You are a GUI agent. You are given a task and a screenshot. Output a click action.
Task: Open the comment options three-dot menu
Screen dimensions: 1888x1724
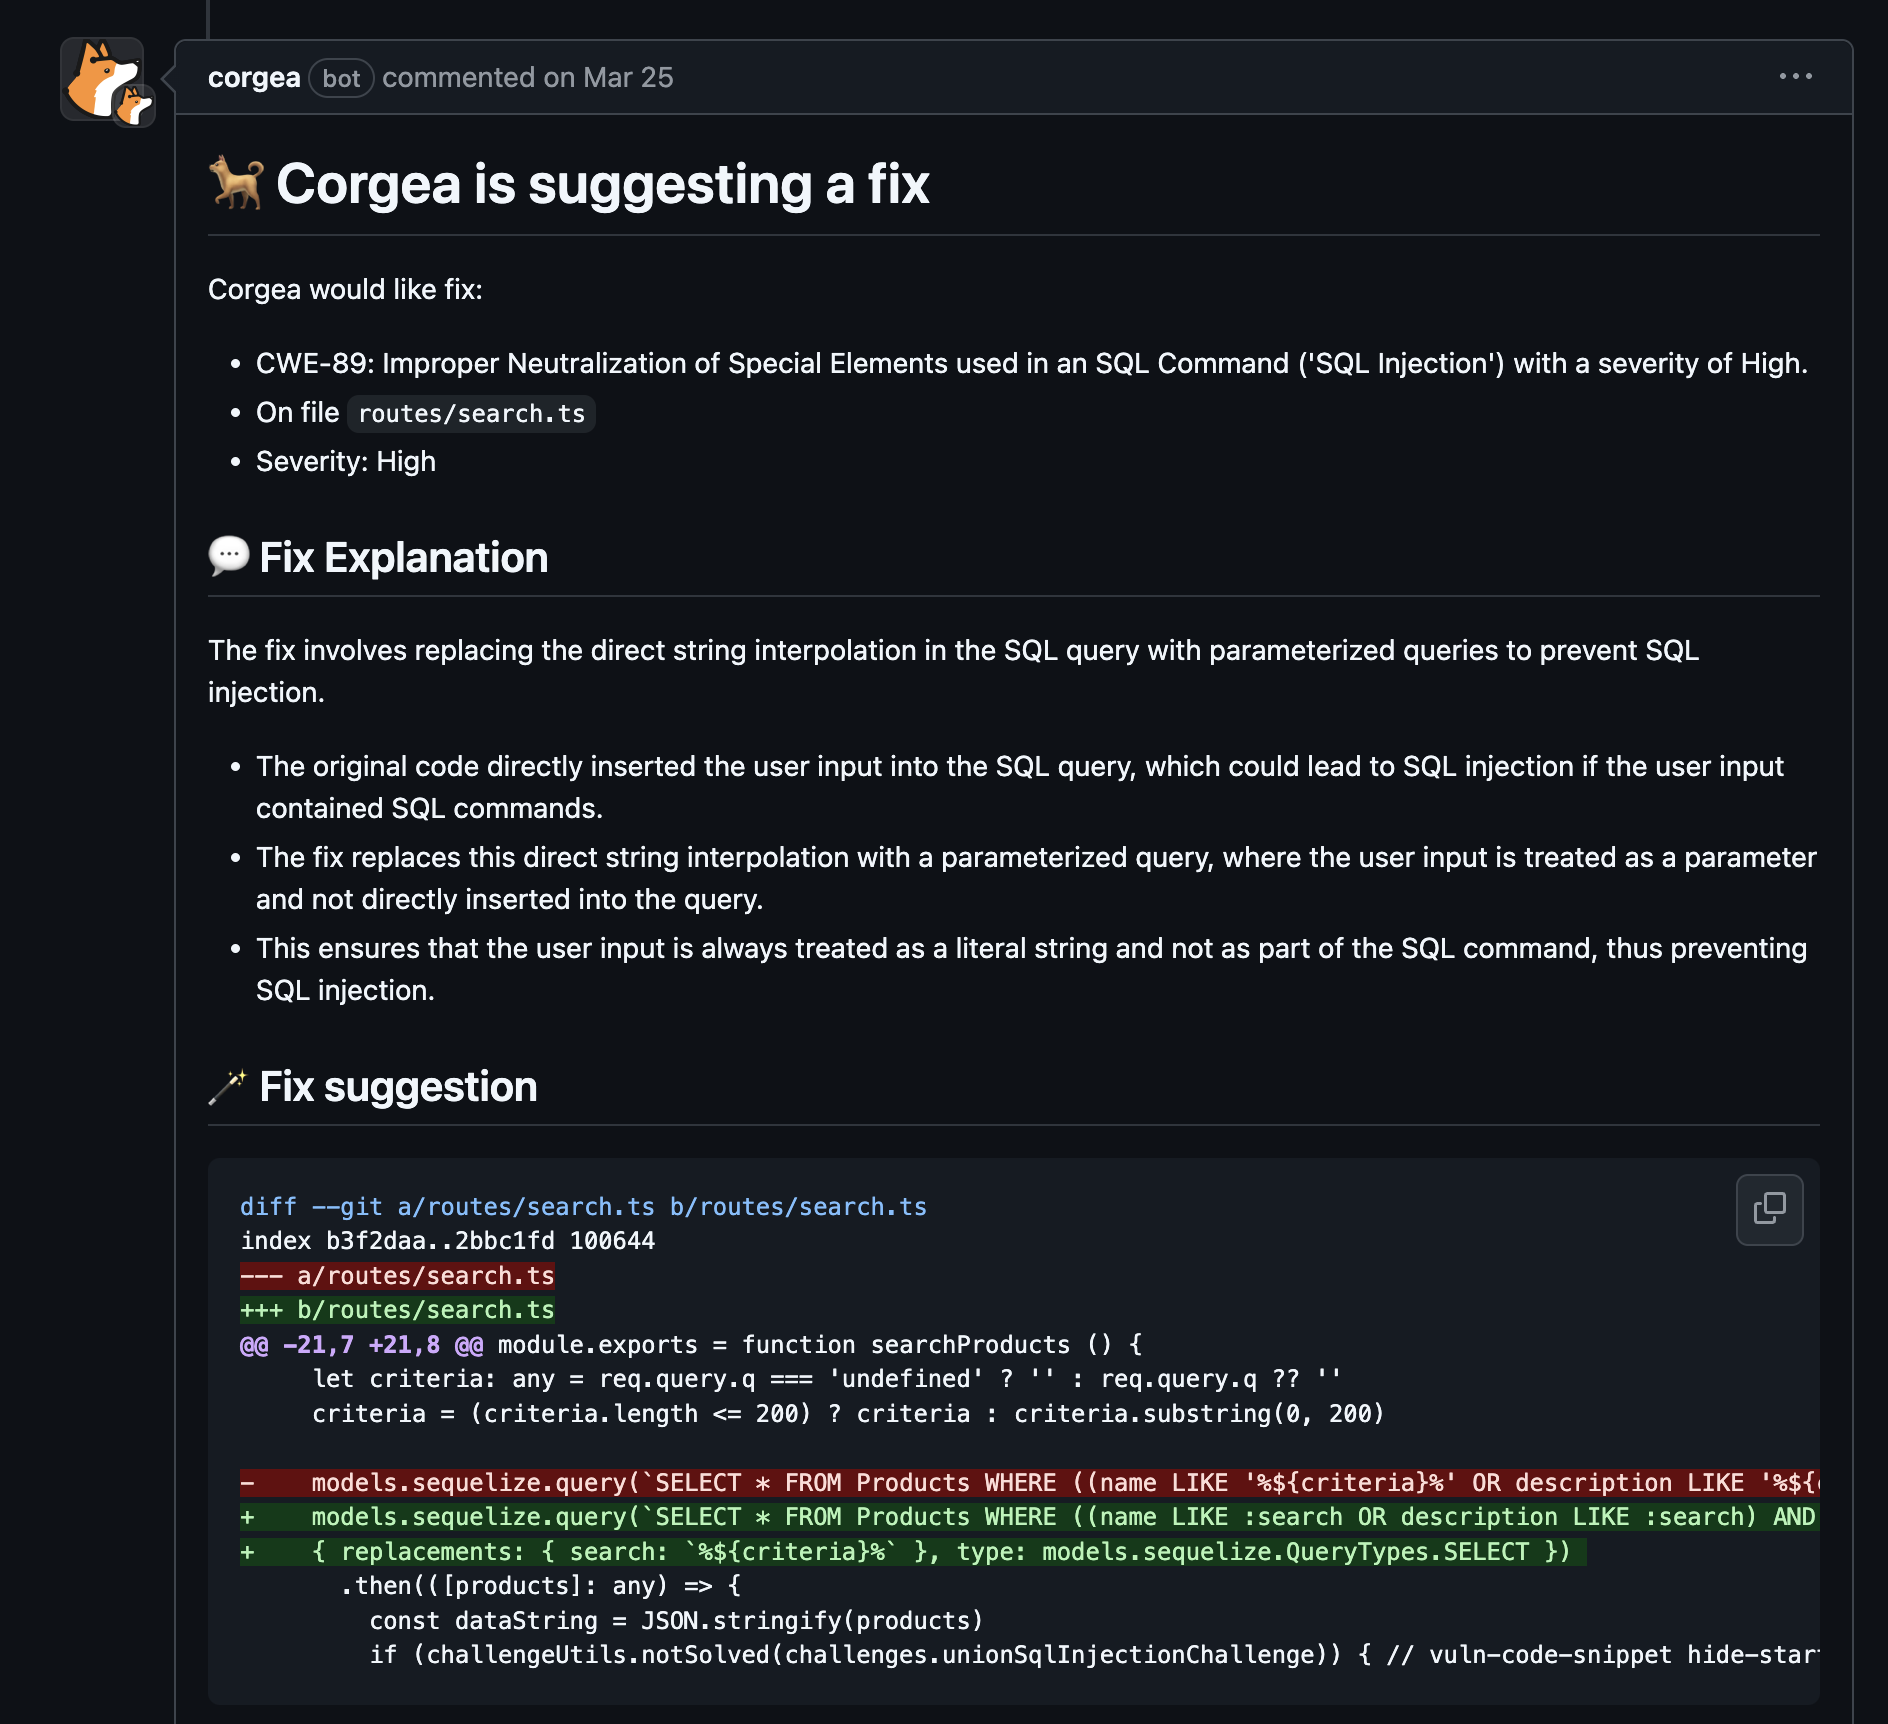click(1795, 77)
